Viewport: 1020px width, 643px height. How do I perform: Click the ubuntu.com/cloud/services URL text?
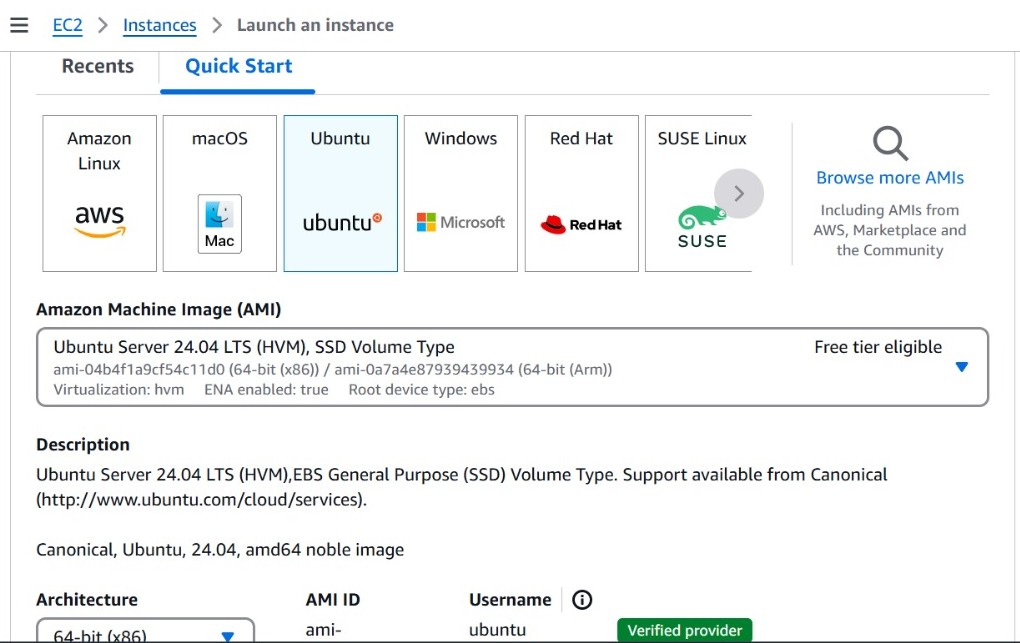[202, 500]
